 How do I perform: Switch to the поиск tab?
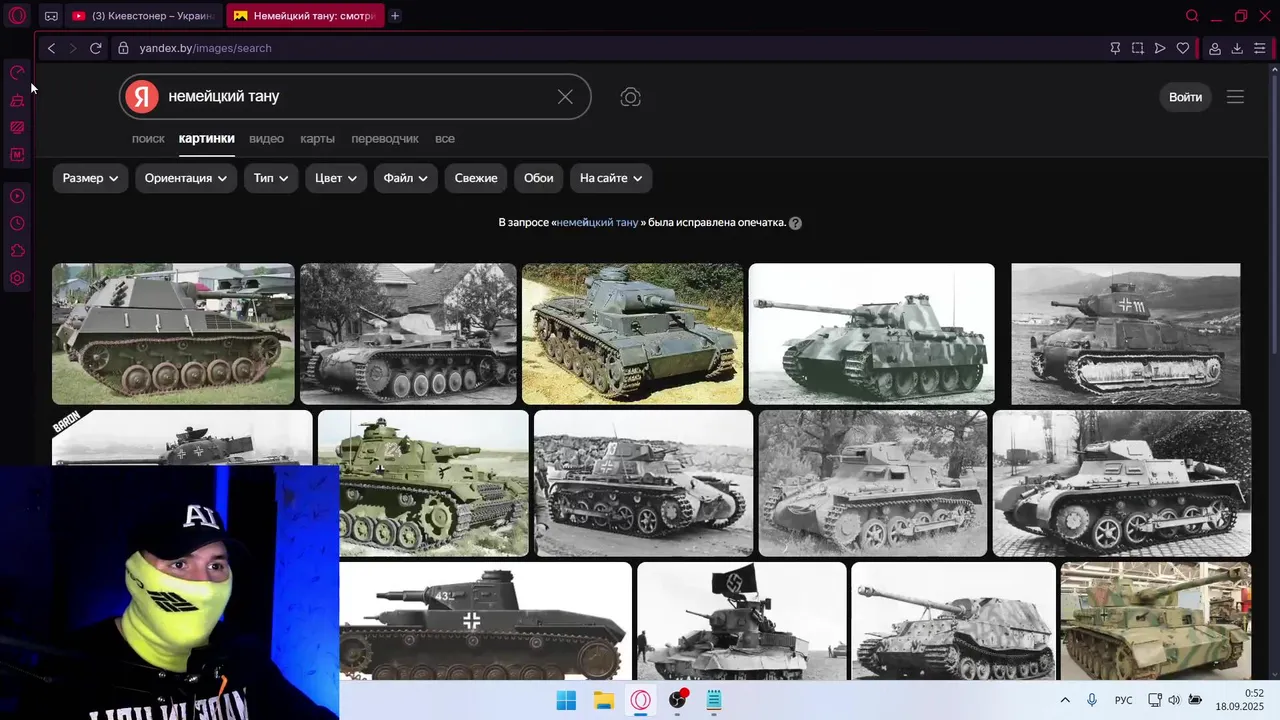click(148, 139)
